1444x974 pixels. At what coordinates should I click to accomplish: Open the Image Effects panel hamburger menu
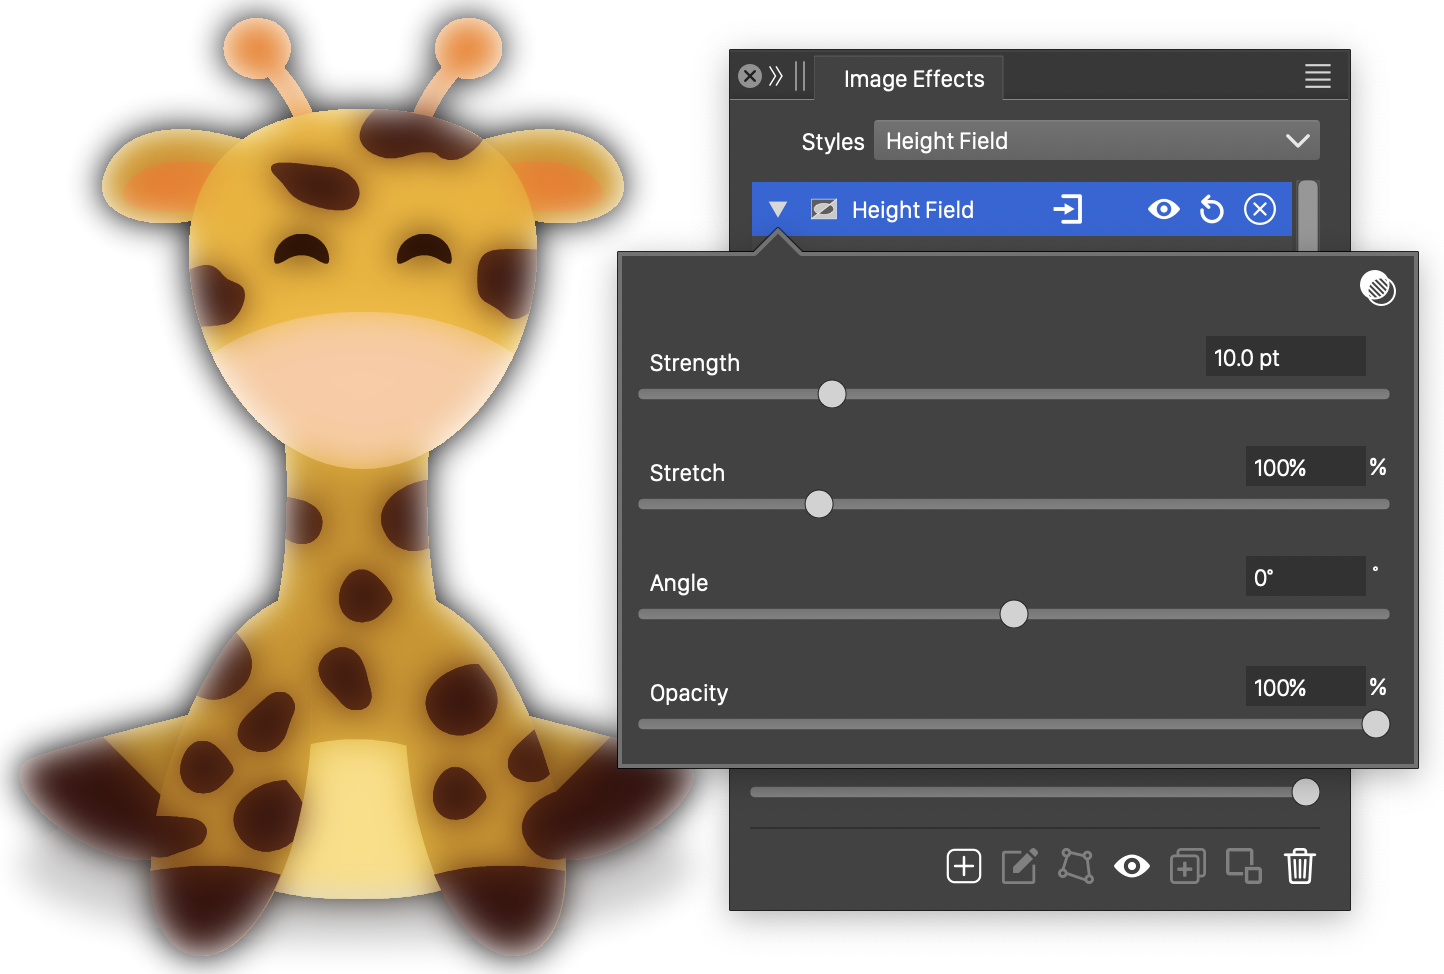coord(1317,77)
